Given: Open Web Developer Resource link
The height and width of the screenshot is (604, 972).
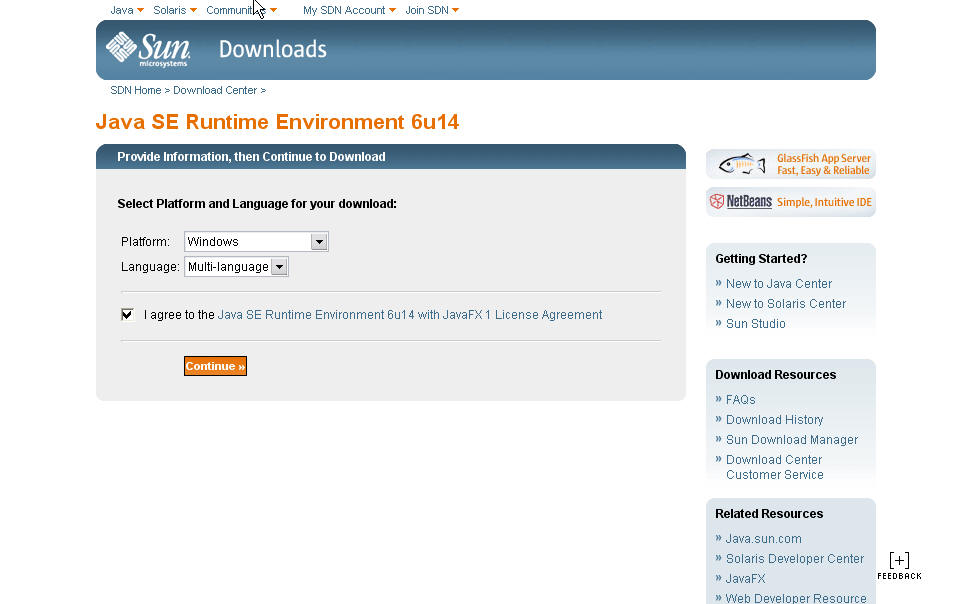Looking at the screenshot, I should click(x=796, y=598).
